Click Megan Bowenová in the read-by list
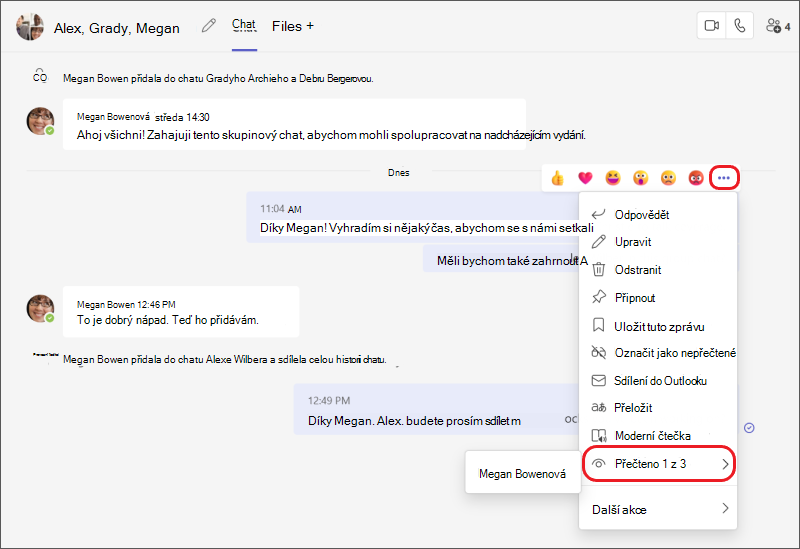The height and width of the screenshot is (549, 800). [x=522, y=474]
